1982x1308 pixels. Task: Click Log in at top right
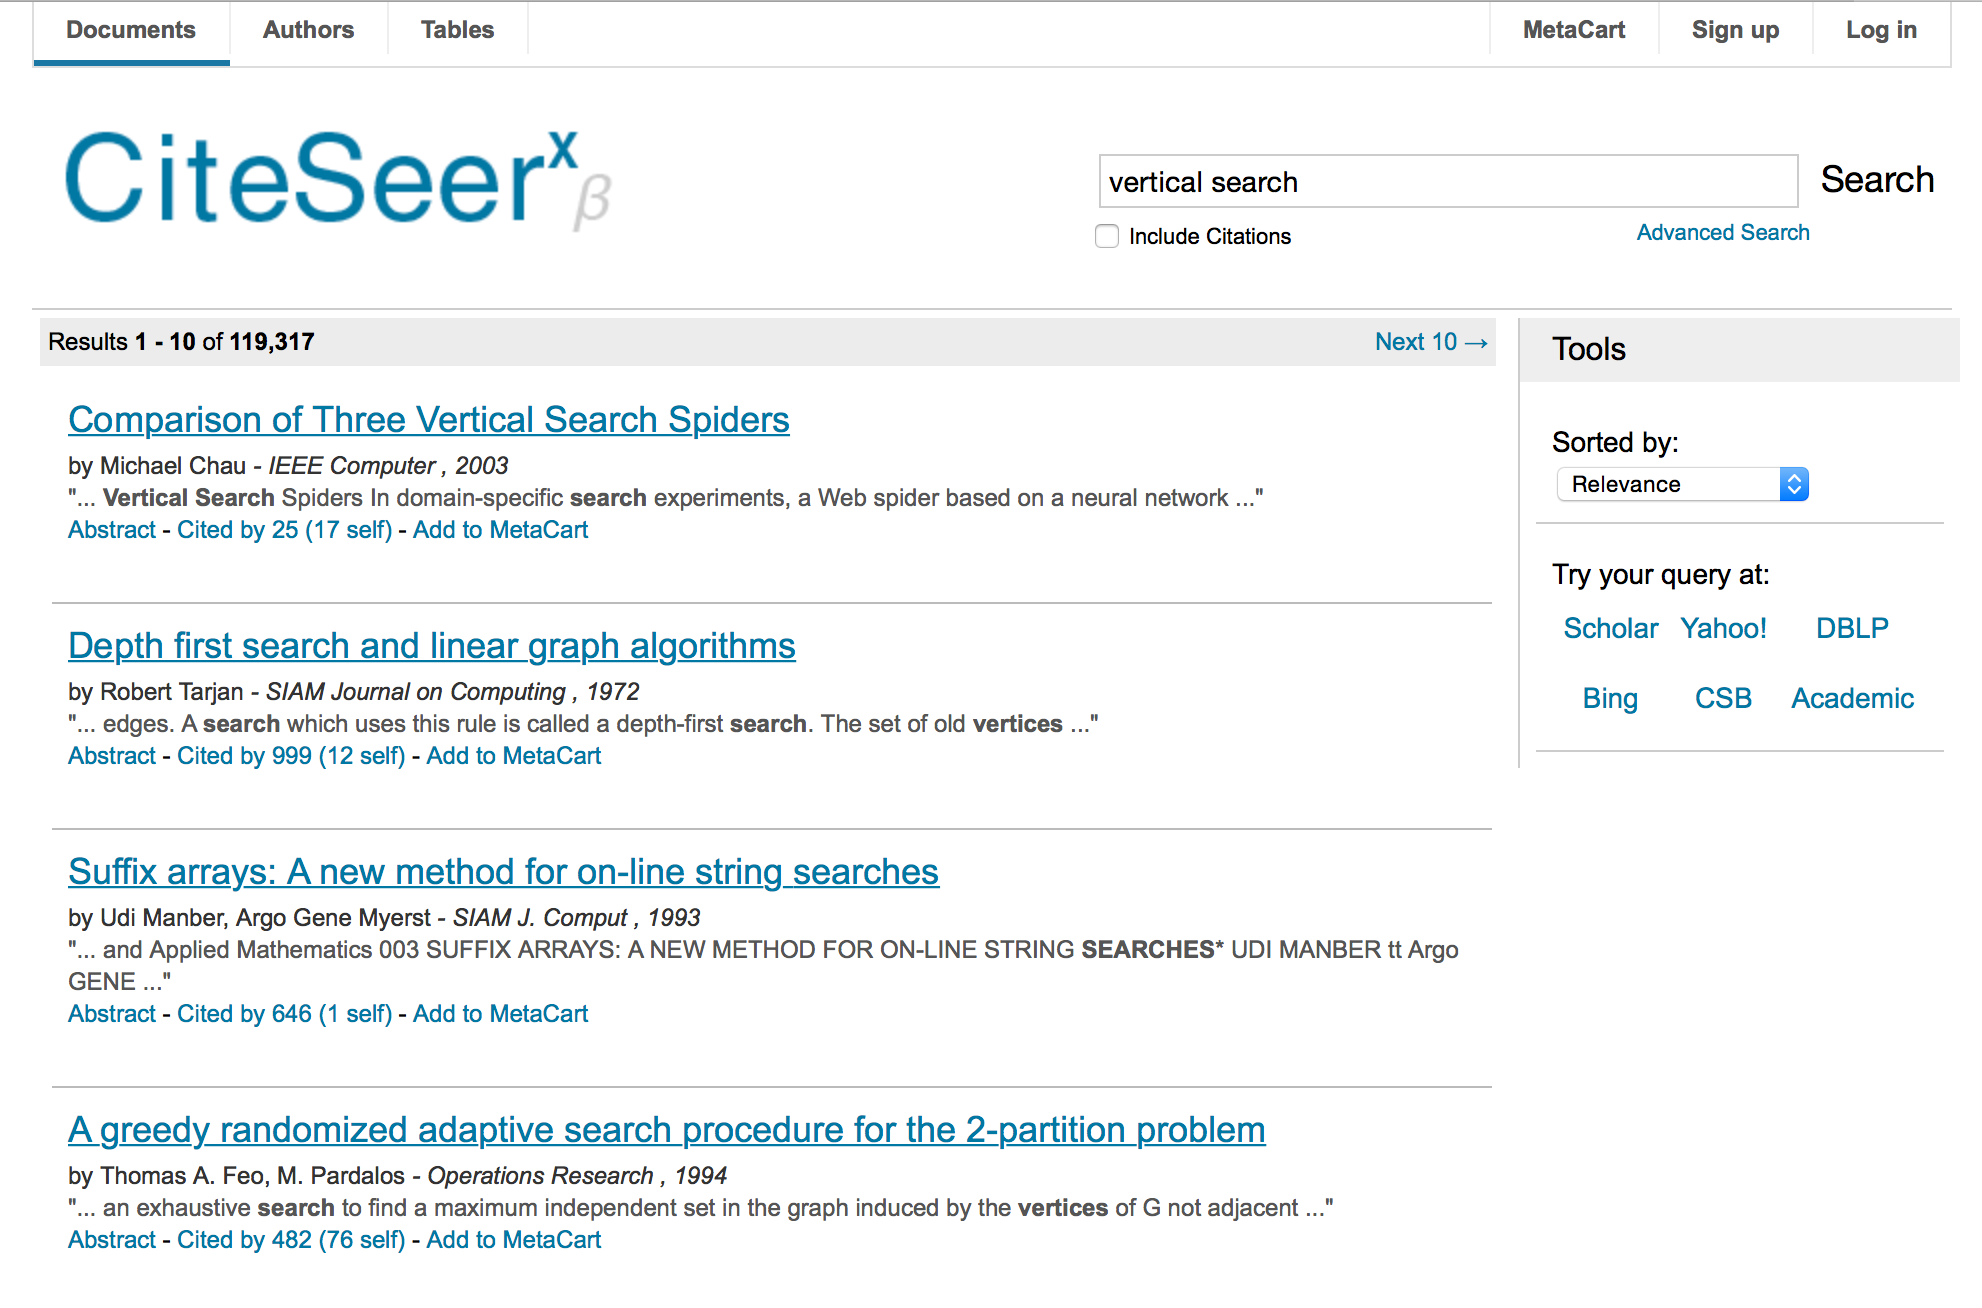click(x=1881, y=30)
